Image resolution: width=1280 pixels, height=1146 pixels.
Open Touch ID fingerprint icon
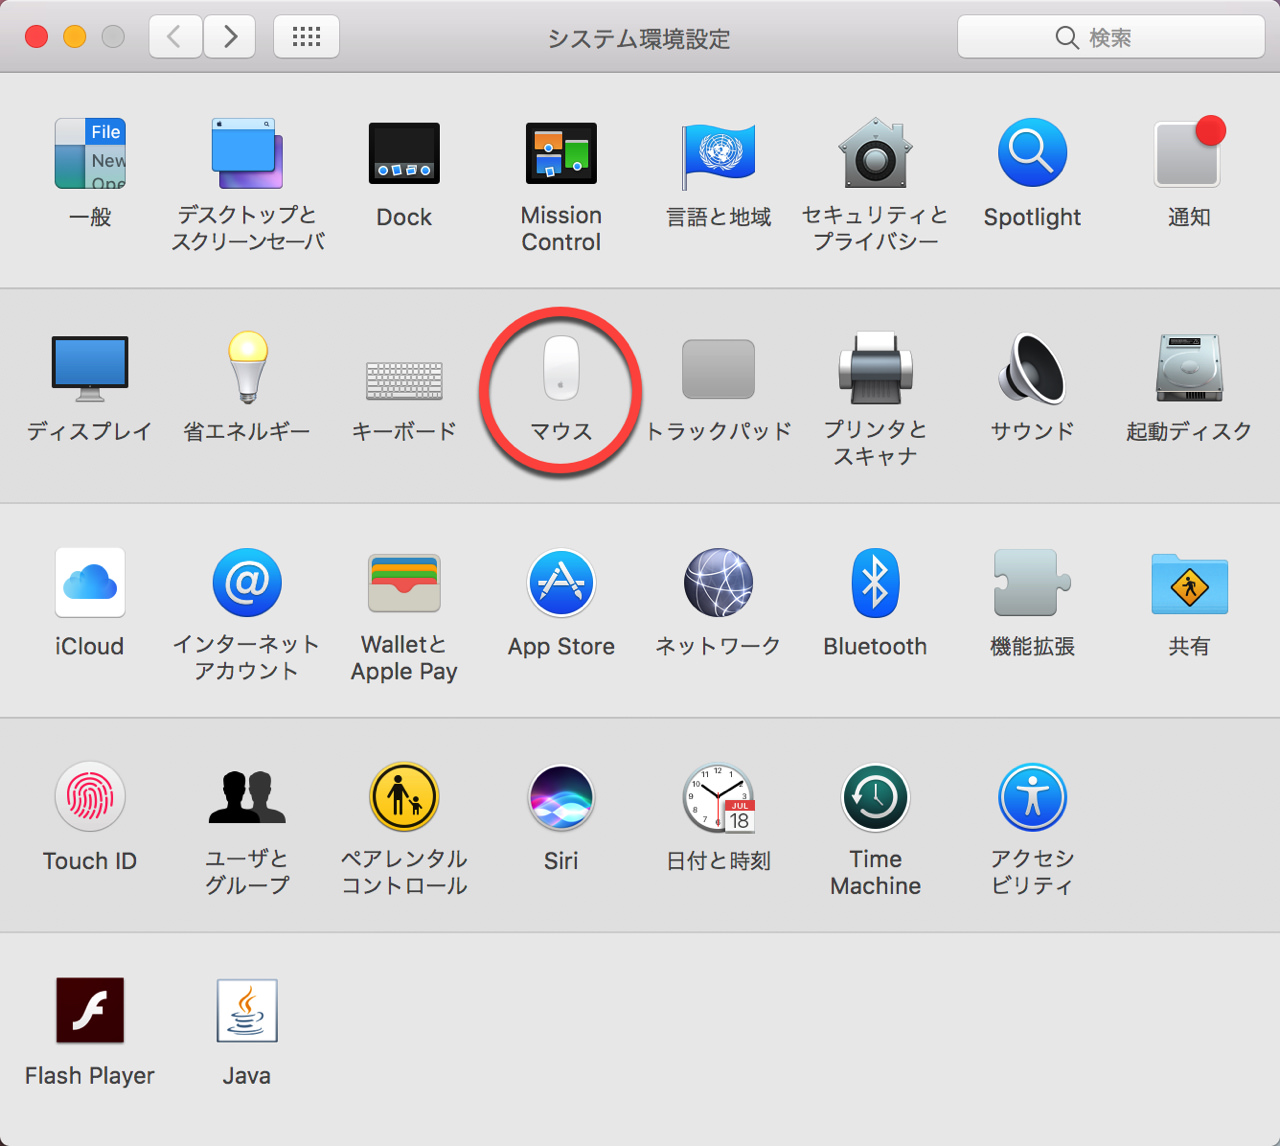[x=90, y=797]
